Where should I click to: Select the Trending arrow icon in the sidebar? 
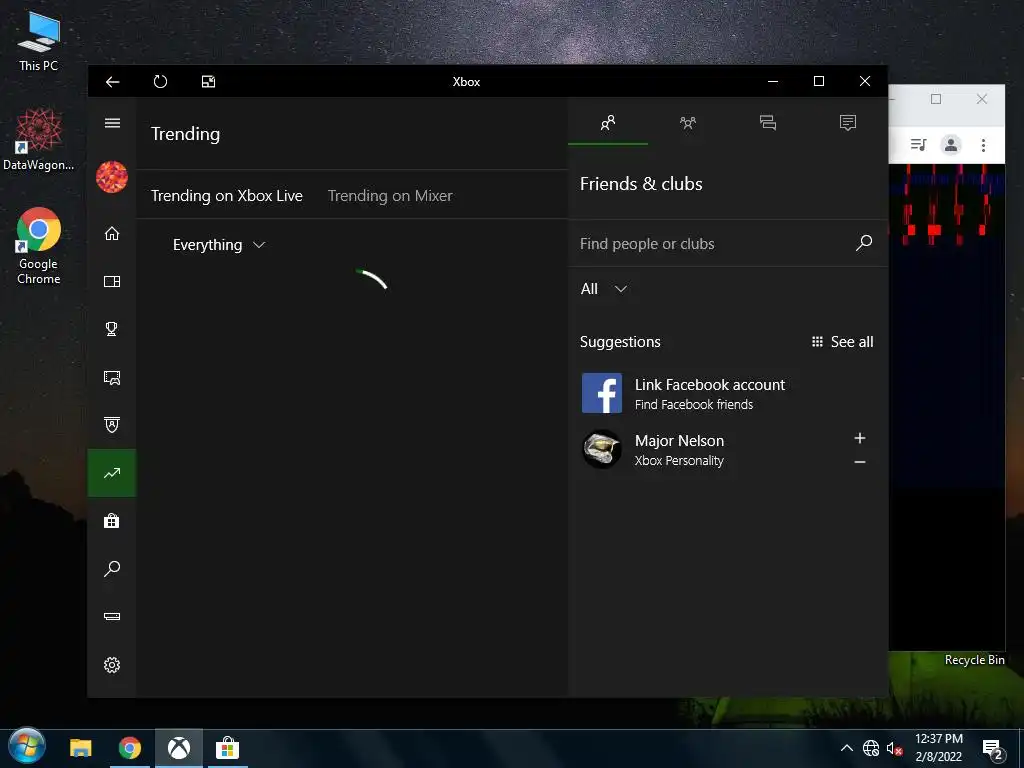pos(112,473)
